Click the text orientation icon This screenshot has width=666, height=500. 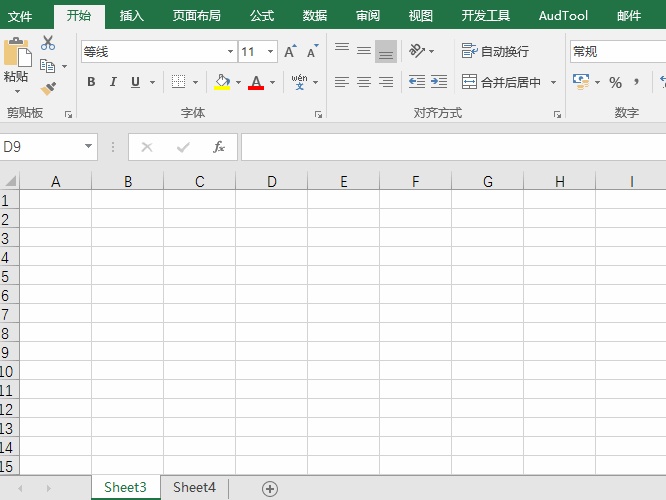point(417,51)
